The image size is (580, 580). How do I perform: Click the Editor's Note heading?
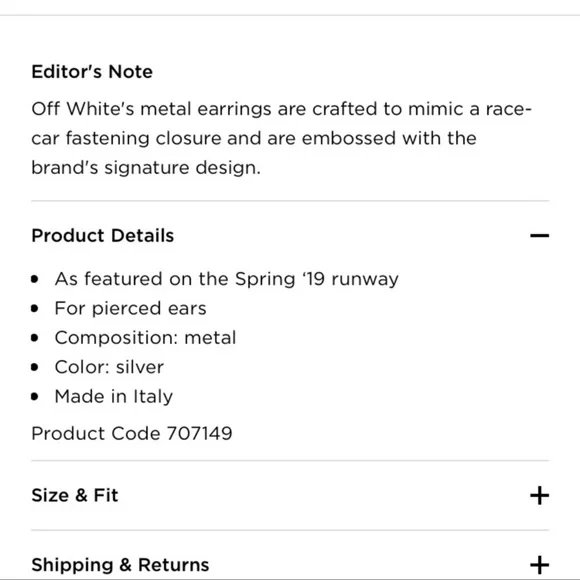tap(92, 71)
